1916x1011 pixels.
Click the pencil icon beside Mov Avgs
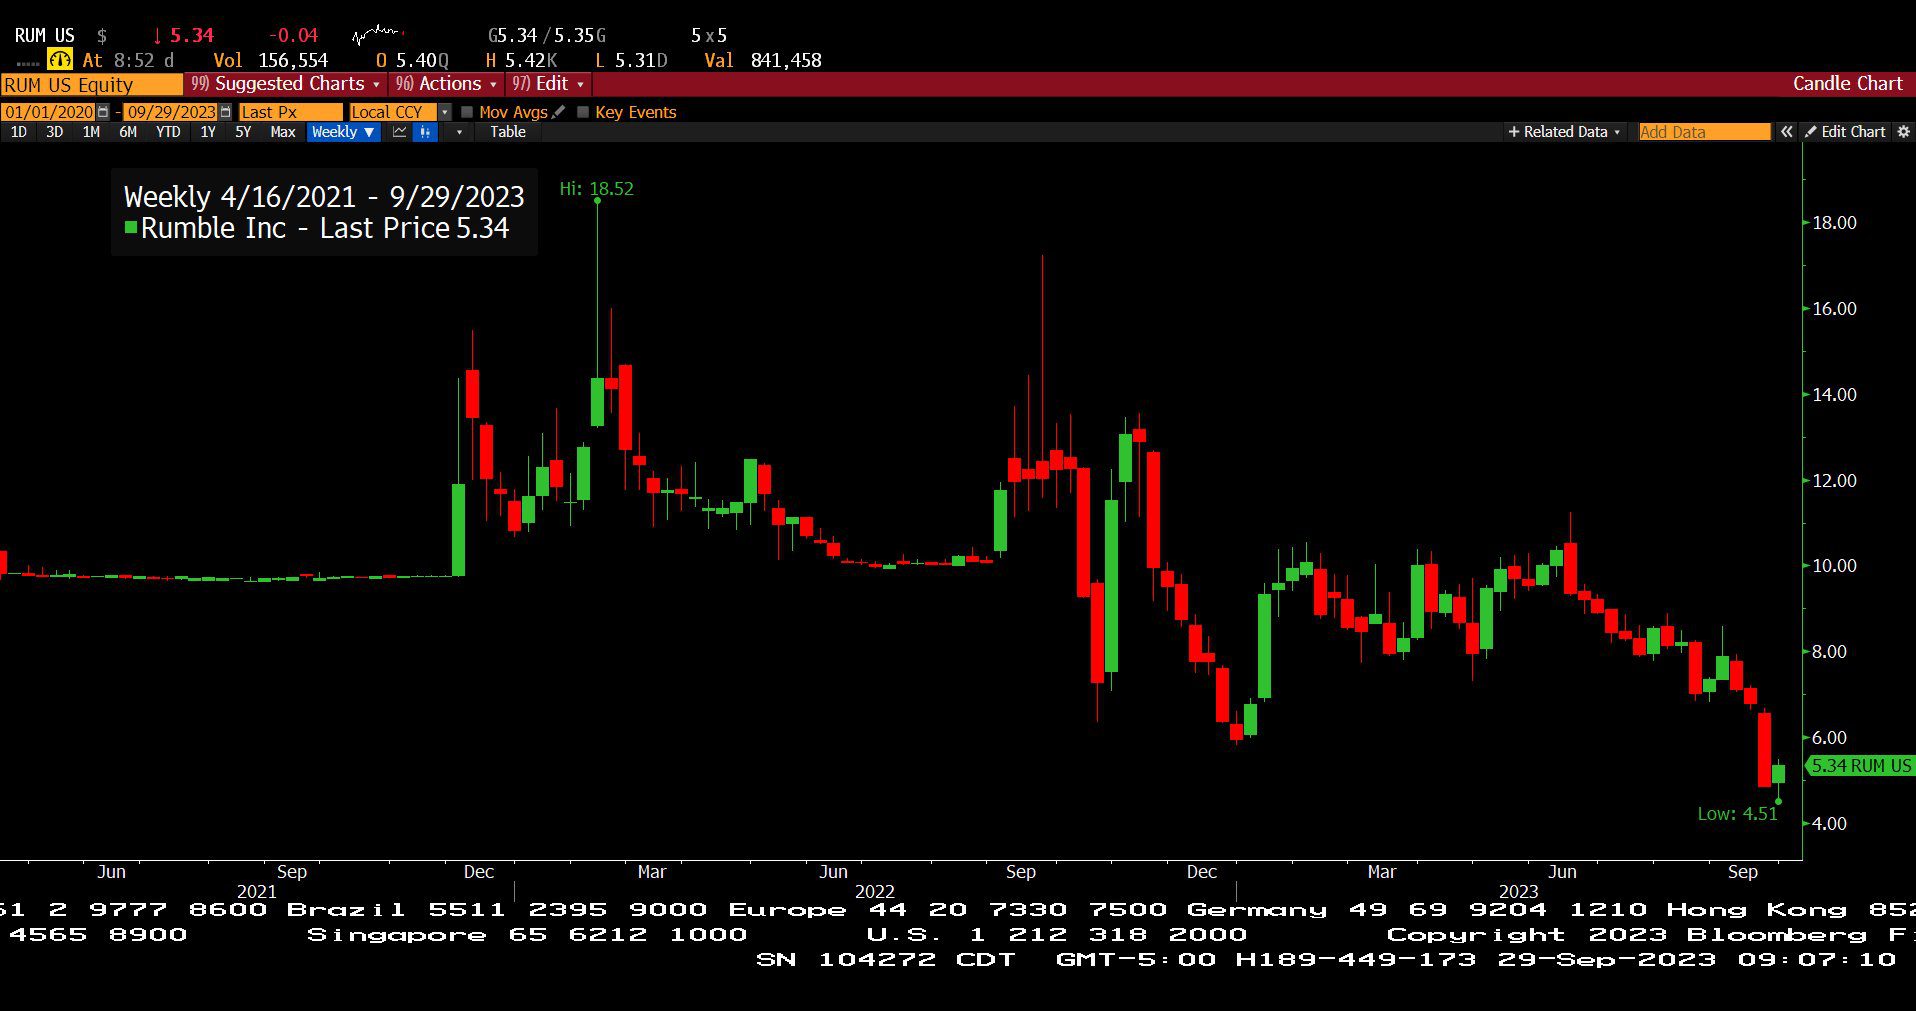point(559,112)
